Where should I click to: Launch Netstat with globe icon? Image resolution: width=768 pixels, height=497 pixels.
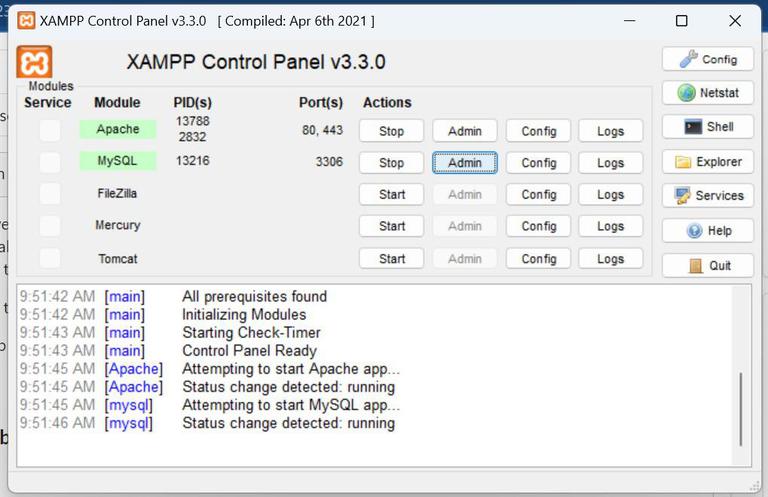(x=708, y=93)
